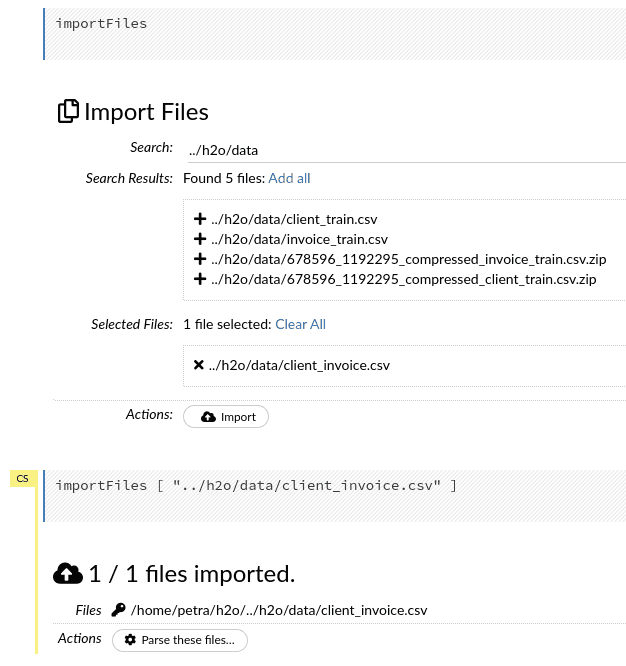Click the Import button

[226, 417]
